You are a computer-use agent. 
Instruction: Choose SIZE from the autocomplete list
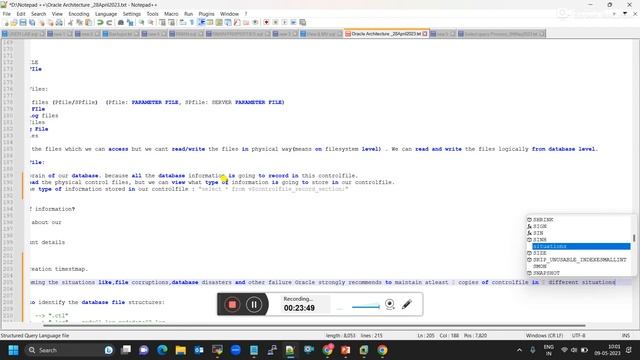coord(540,253)
